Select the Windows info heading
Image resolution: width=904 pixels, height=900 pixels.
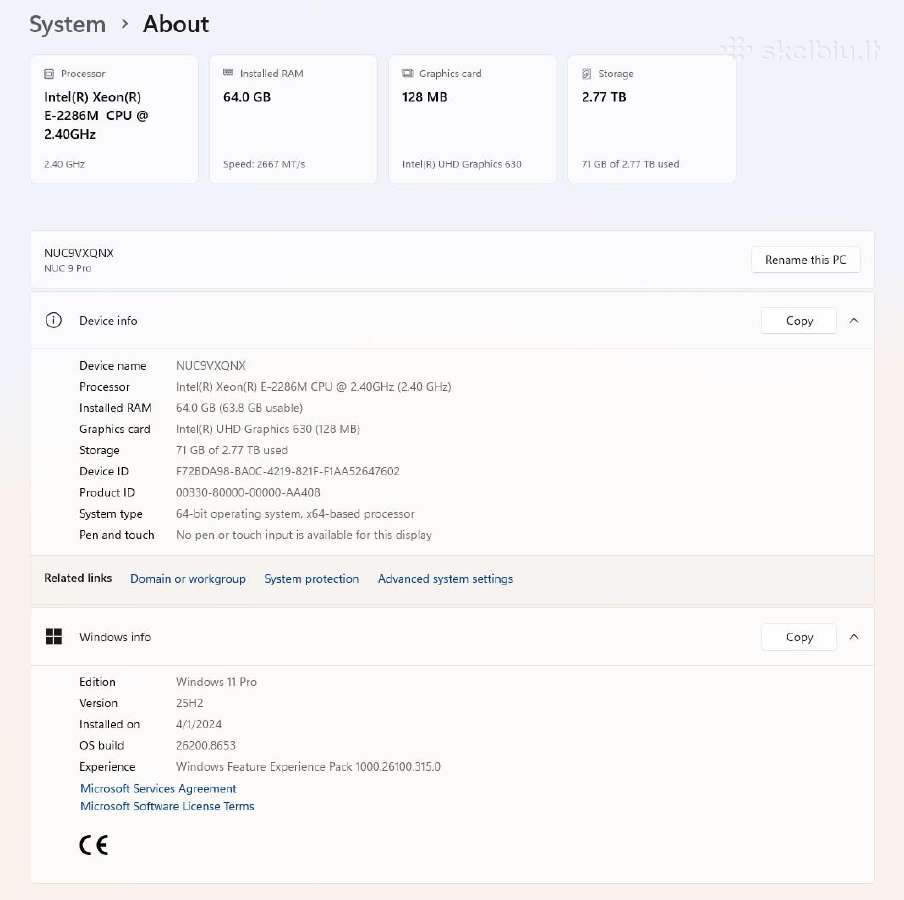coord(115,637)
